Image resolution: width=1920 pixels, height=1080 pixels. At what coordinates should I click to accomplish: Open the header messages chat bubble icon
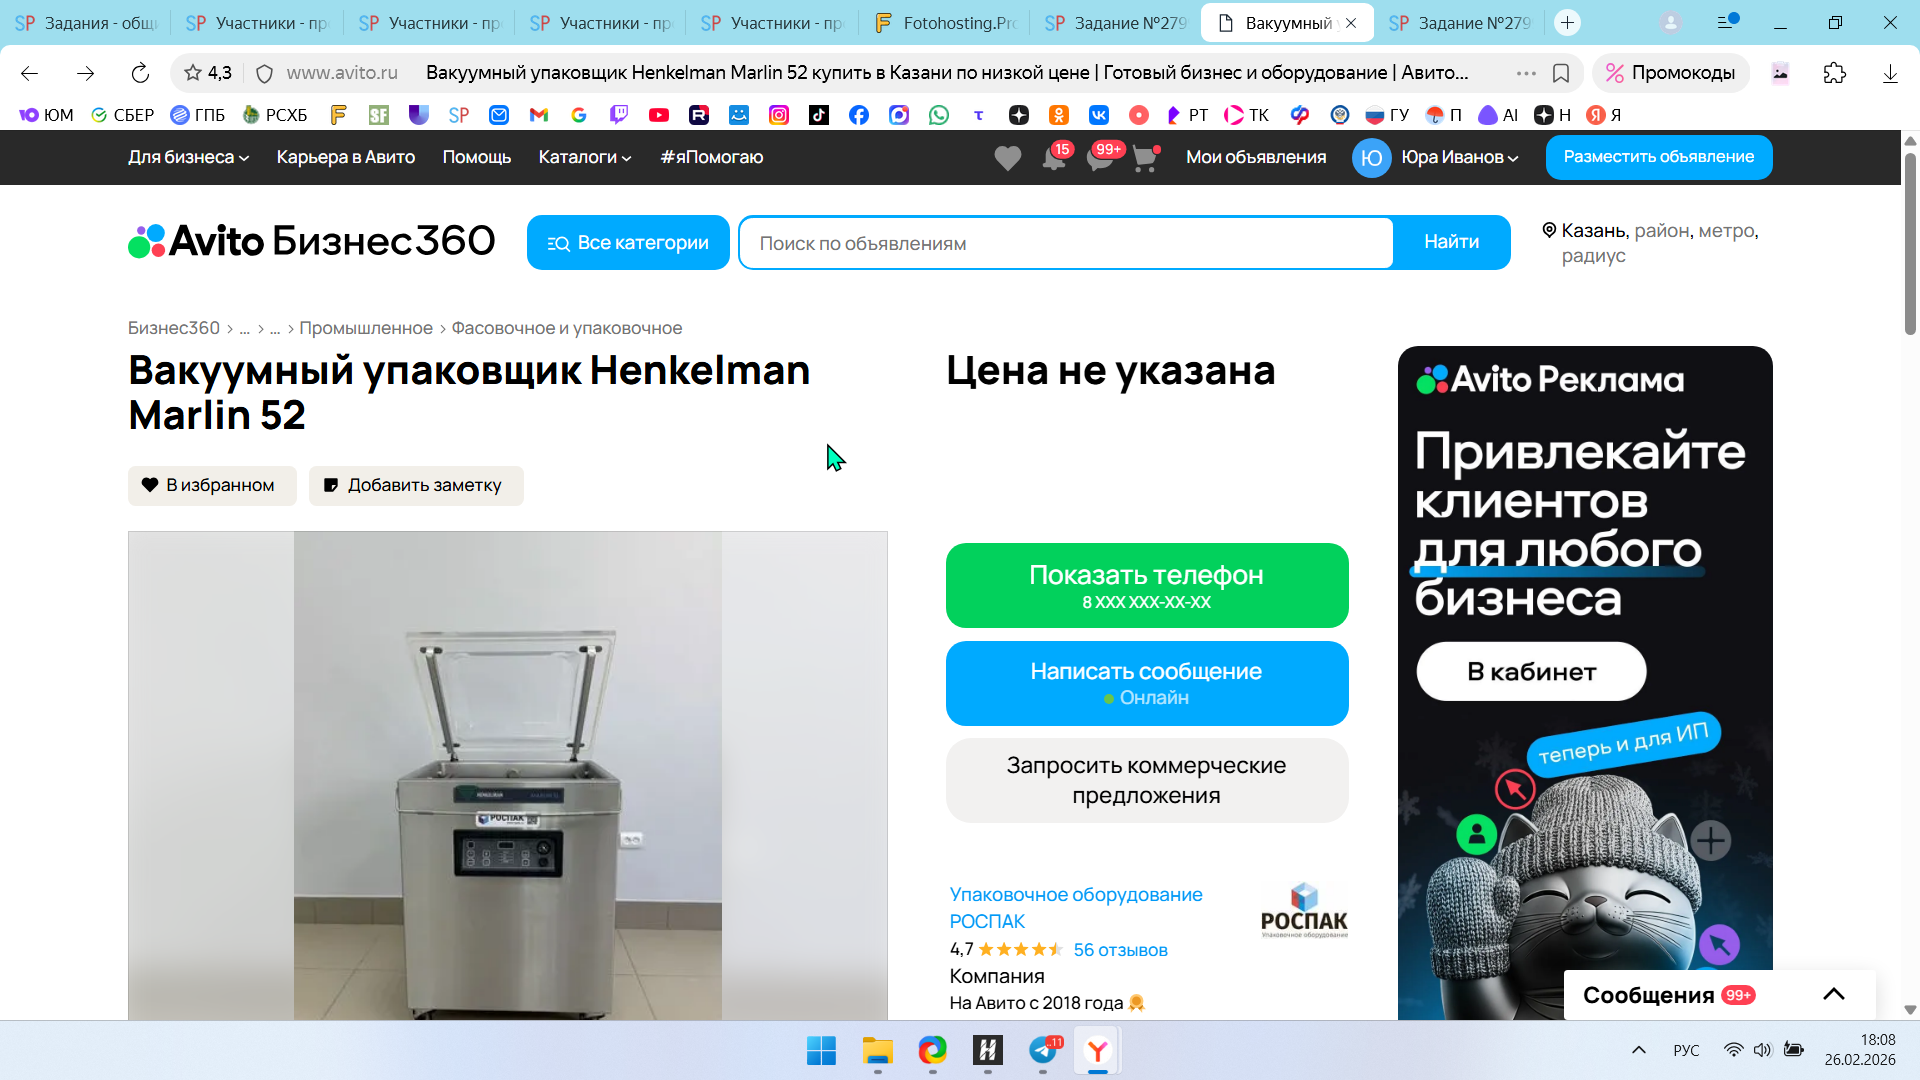click(1099, 158)
